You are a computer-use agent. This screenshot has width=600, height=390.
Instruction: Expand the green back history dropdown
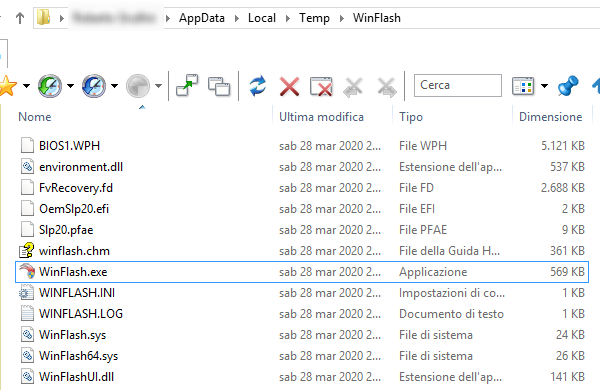[70, 86]
